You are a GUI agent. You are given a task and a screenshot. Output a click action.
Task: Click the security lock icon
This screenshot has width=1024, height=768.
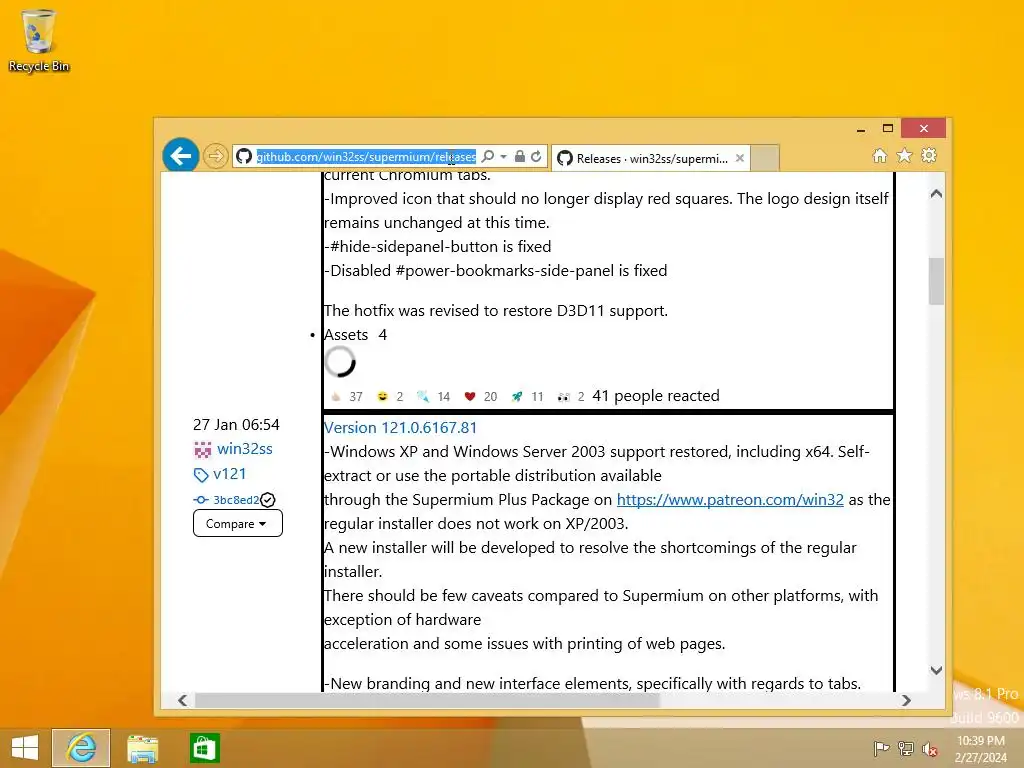pos(520,156)
